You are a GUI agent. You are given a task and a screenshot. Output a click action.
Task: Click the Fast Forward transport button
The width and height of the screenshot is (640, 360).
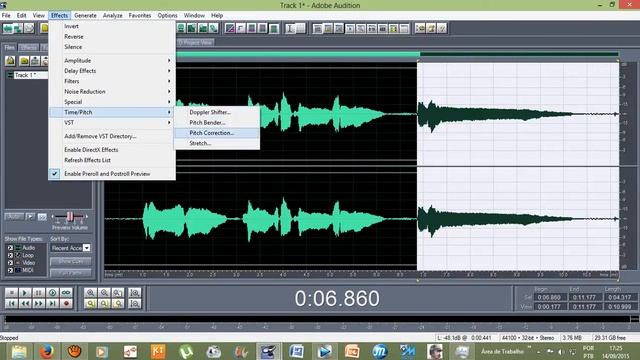[x=39, y=304]
